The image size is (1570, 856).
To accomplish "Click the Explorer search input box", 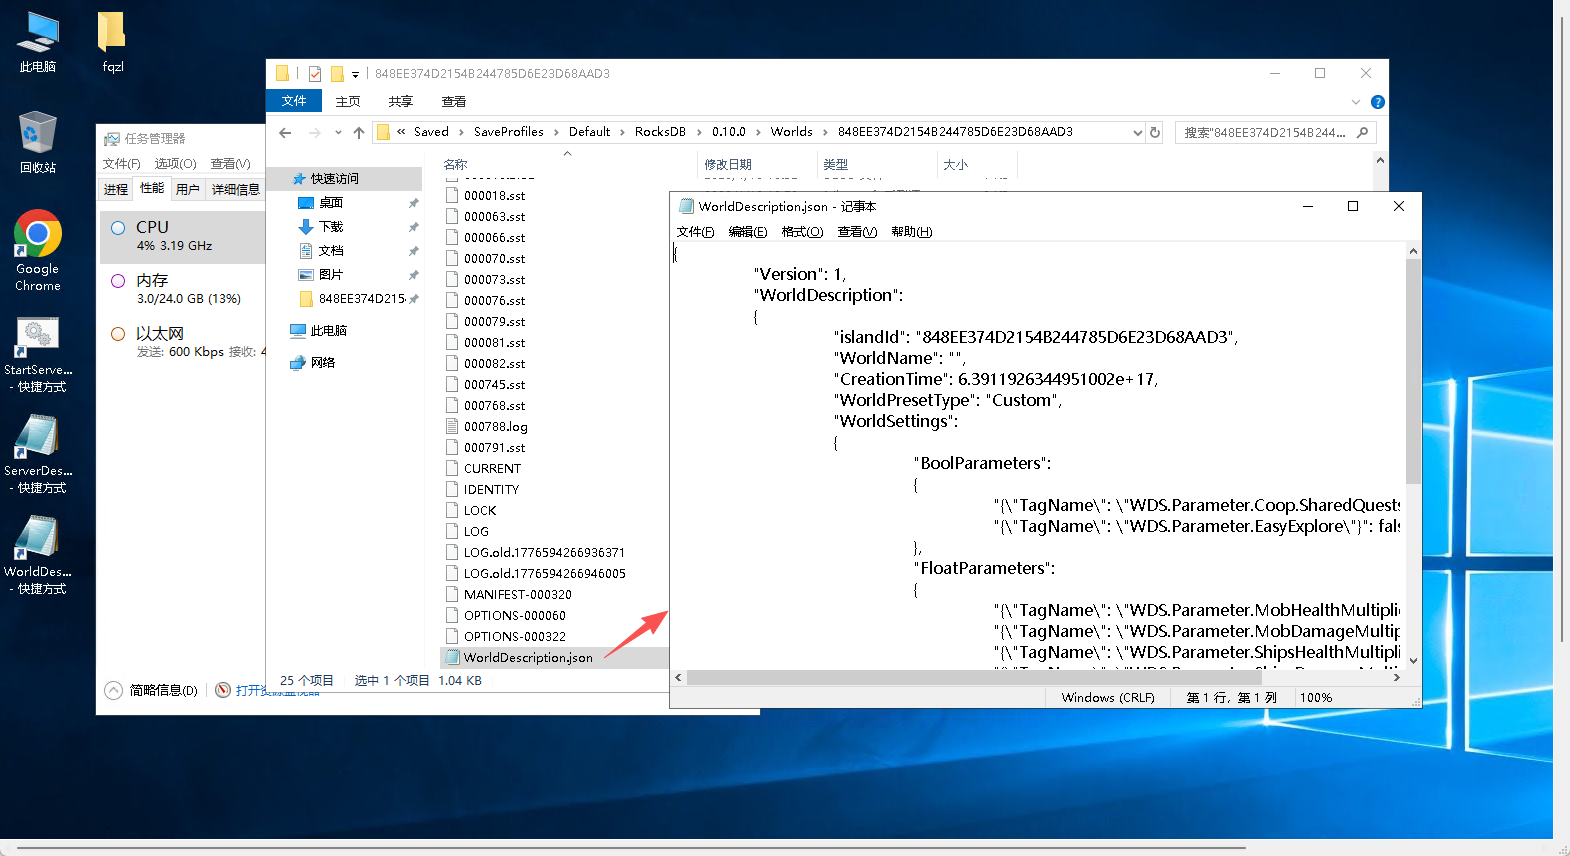I will (1265, 132).
